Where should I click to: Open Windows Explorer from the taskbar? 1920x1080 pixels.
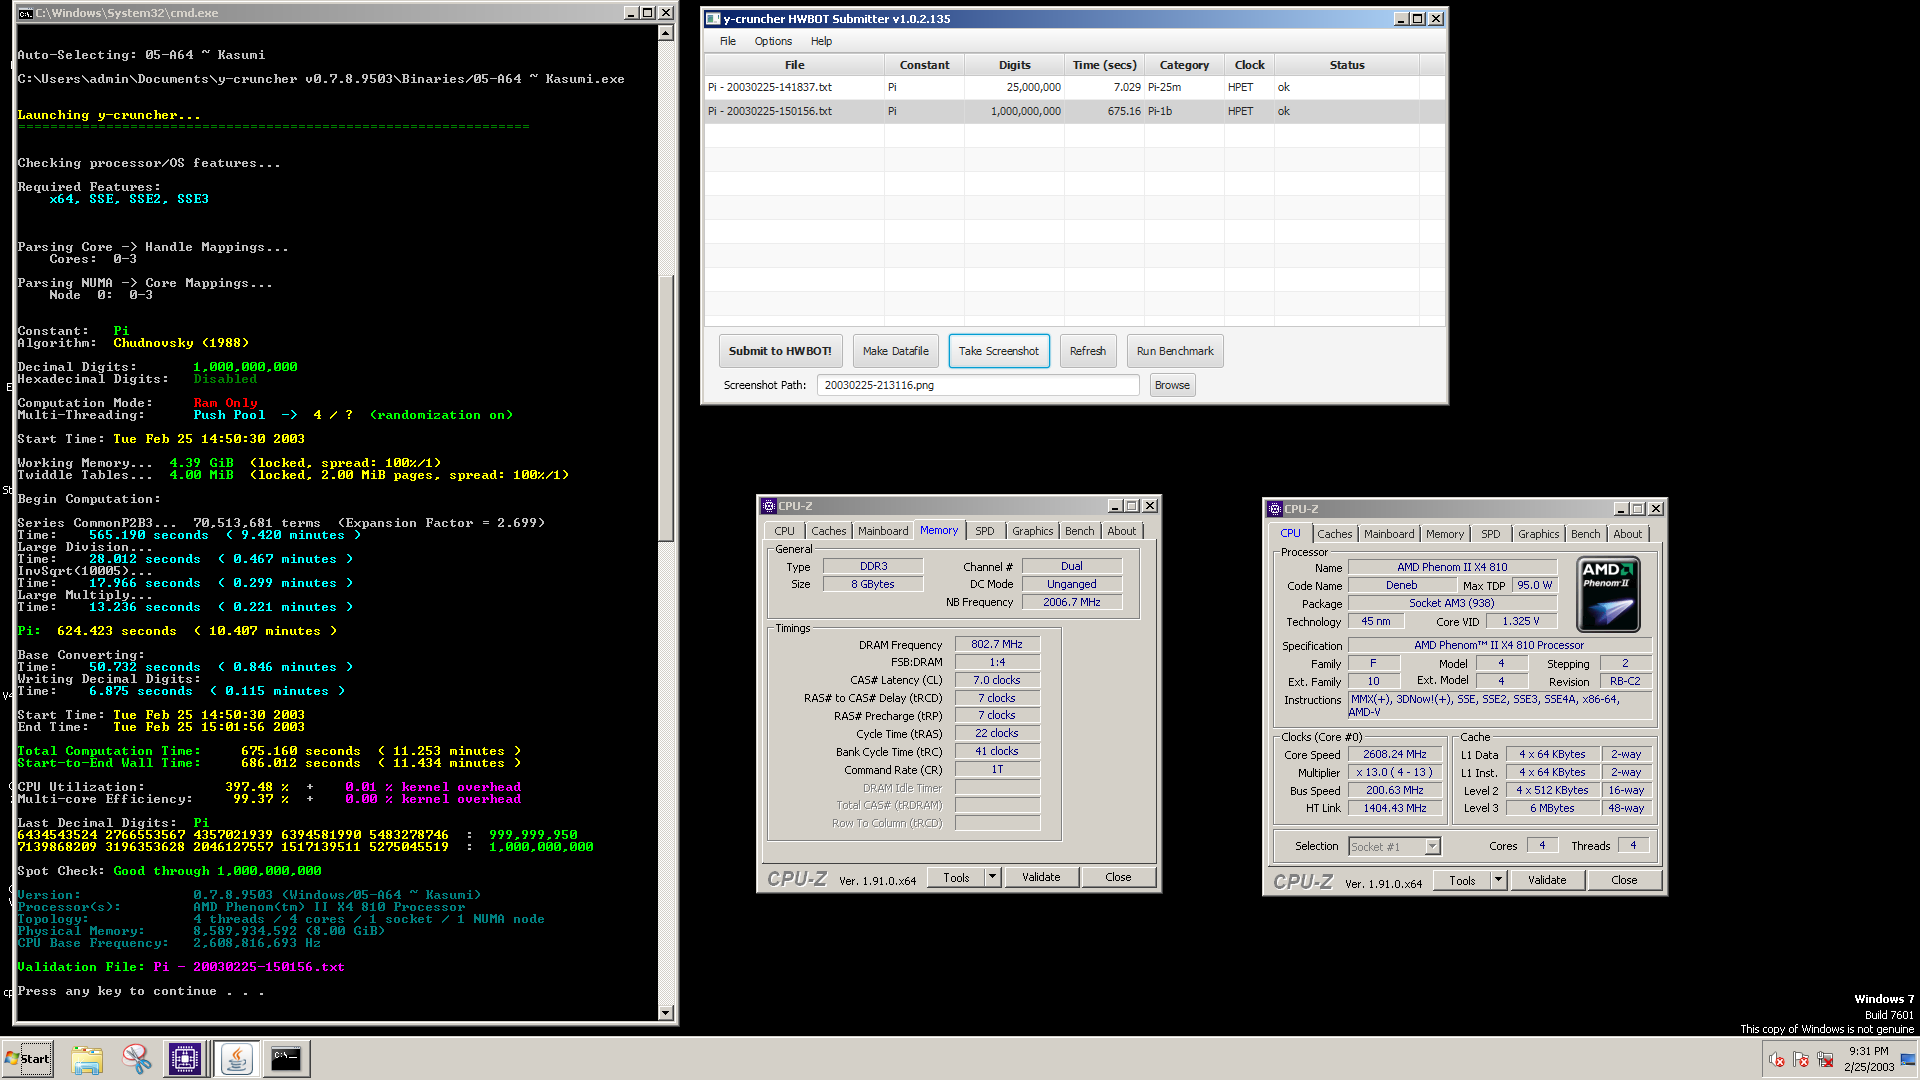(87, 1059)
